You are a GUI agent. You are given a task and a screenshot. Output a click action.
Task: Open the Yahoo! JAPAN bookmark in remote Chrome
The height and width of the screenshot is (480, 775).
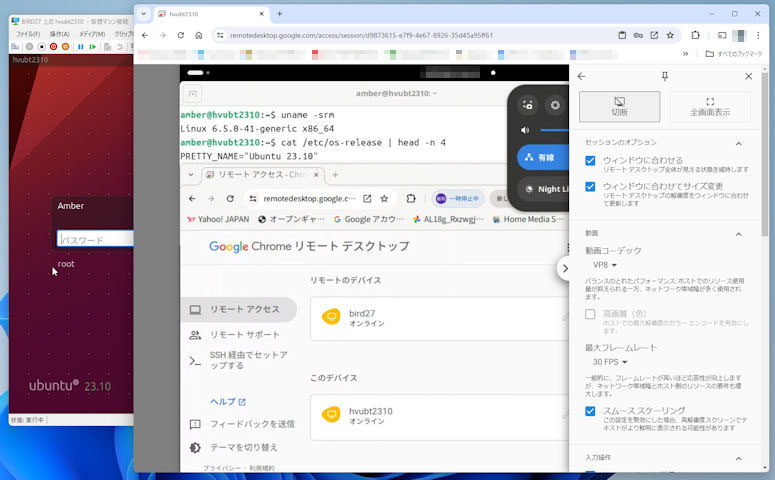click(x=218, y=219)
